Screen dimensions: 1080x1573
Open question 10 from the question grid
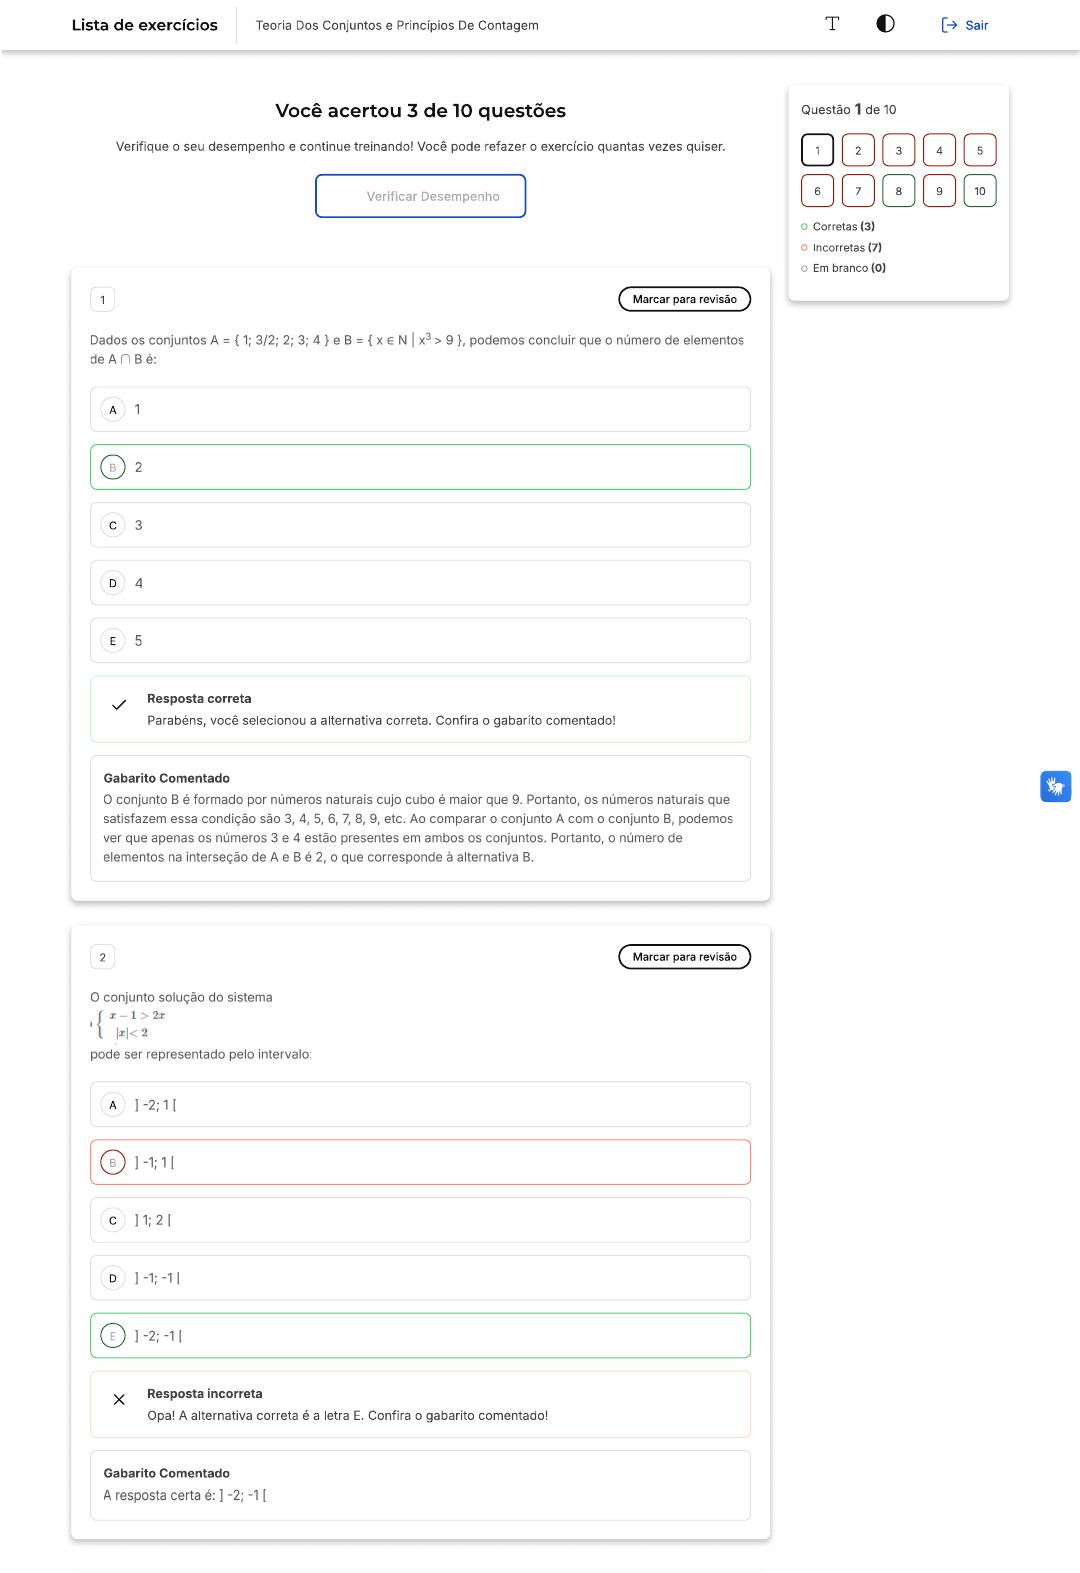click(x=980, y=191)
